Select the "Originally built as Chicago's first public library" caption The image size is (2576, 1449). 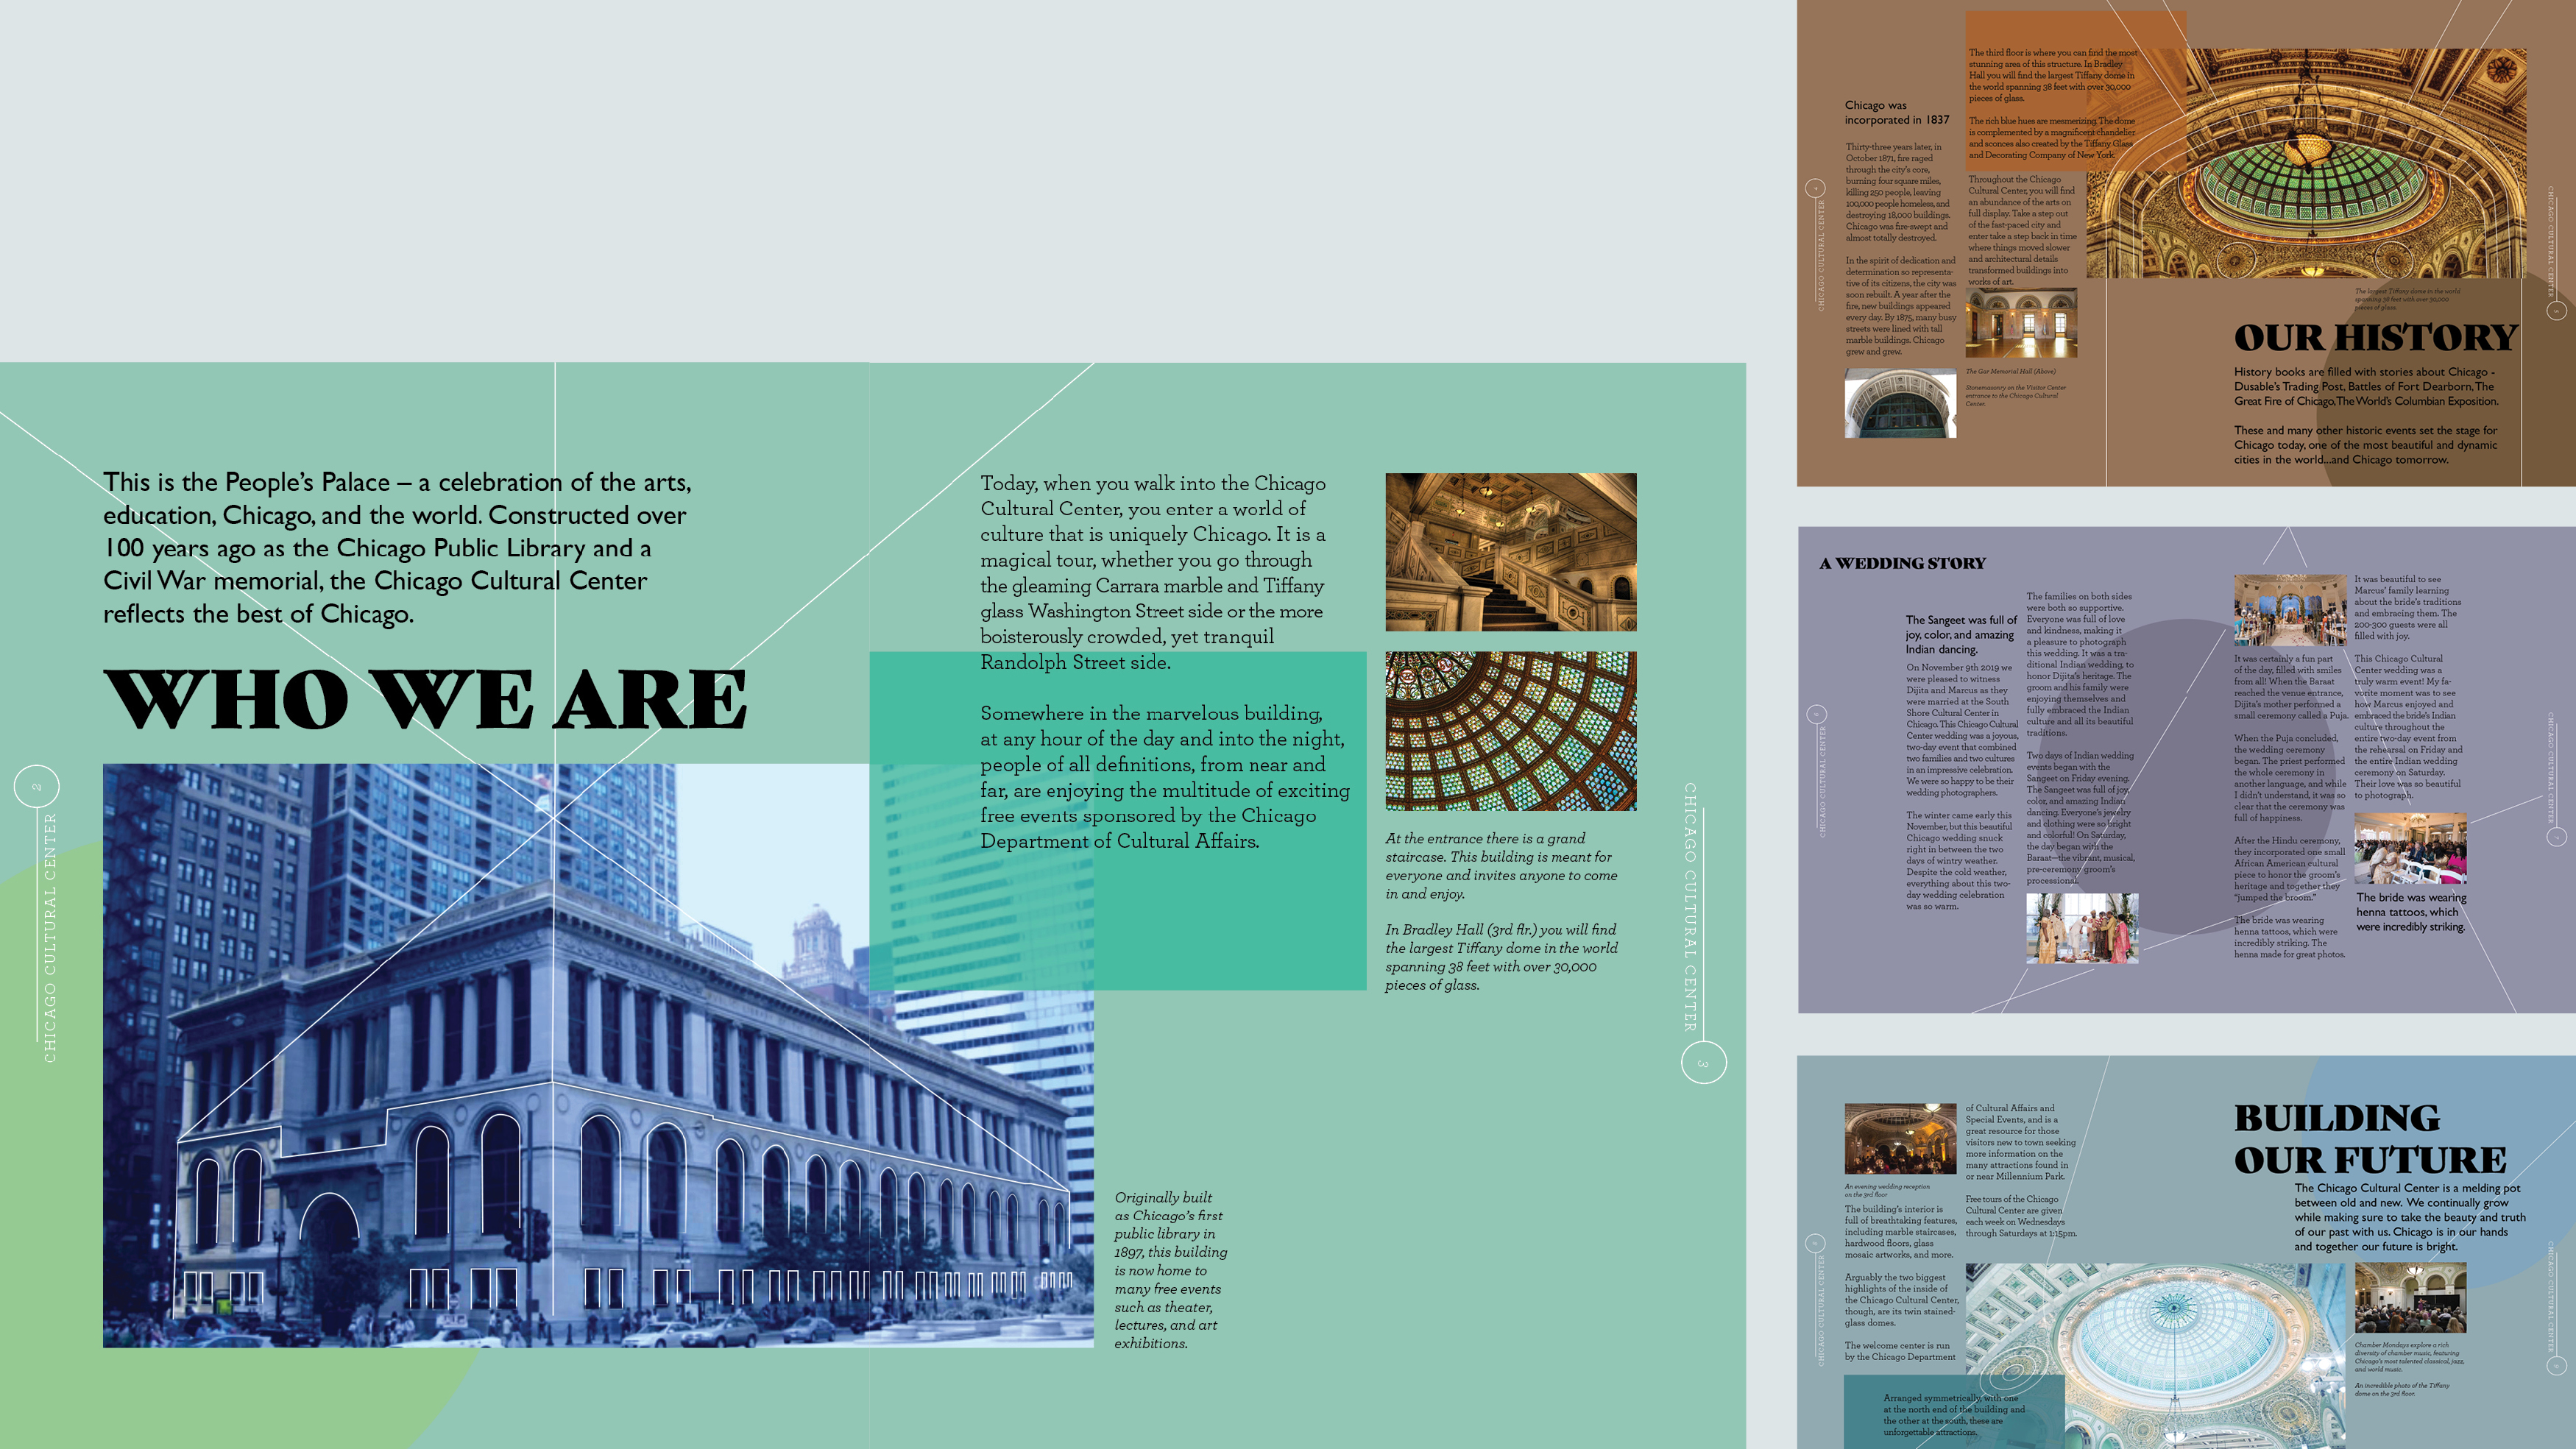1170,1270
